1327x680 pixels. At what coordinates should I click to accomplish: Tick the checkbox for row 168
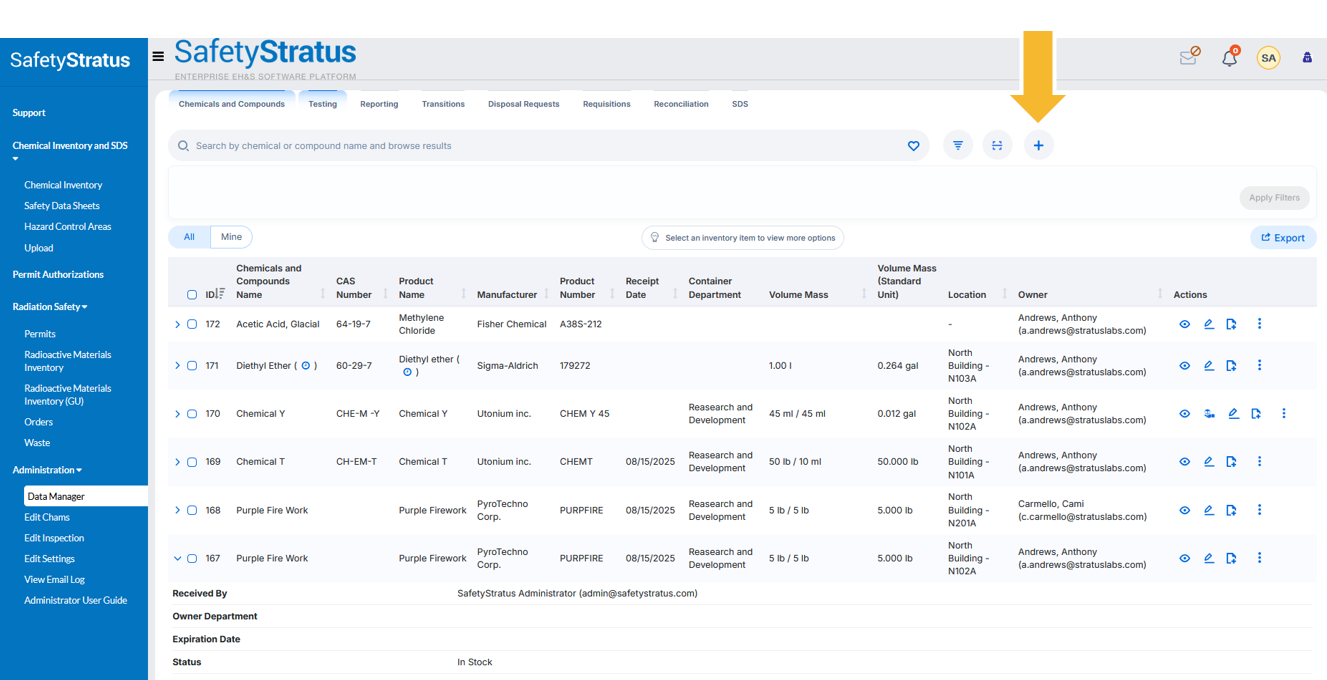point(192,510)
